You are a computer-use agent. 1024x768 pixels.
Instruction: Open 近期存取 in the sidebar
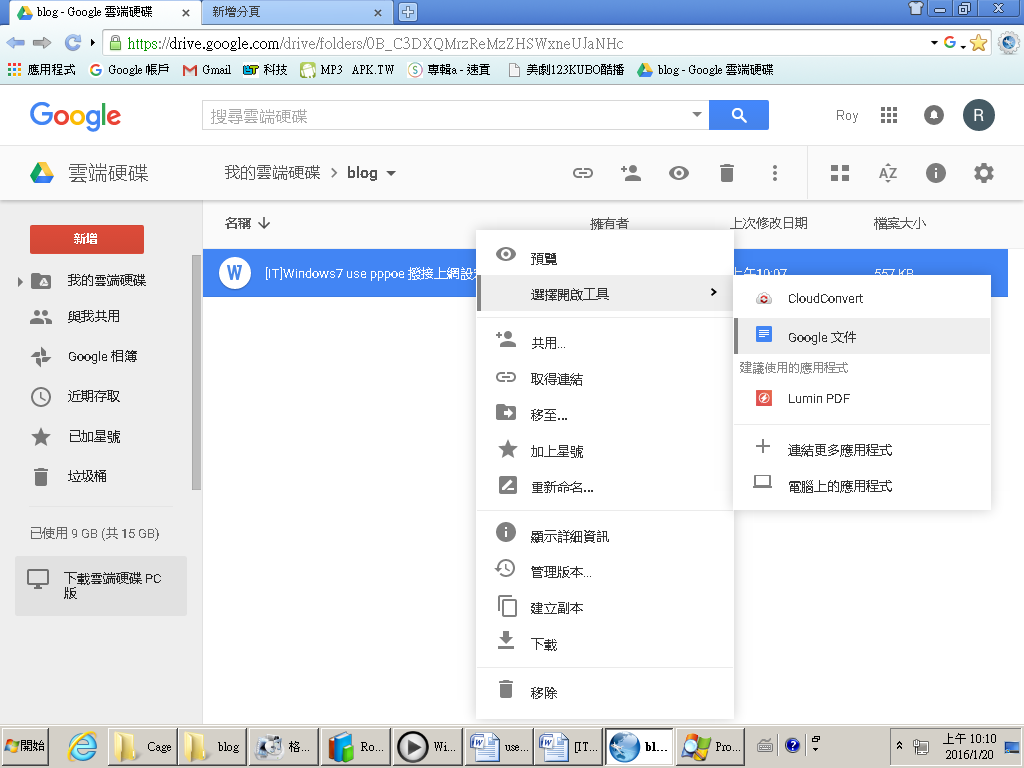[93, 396]
